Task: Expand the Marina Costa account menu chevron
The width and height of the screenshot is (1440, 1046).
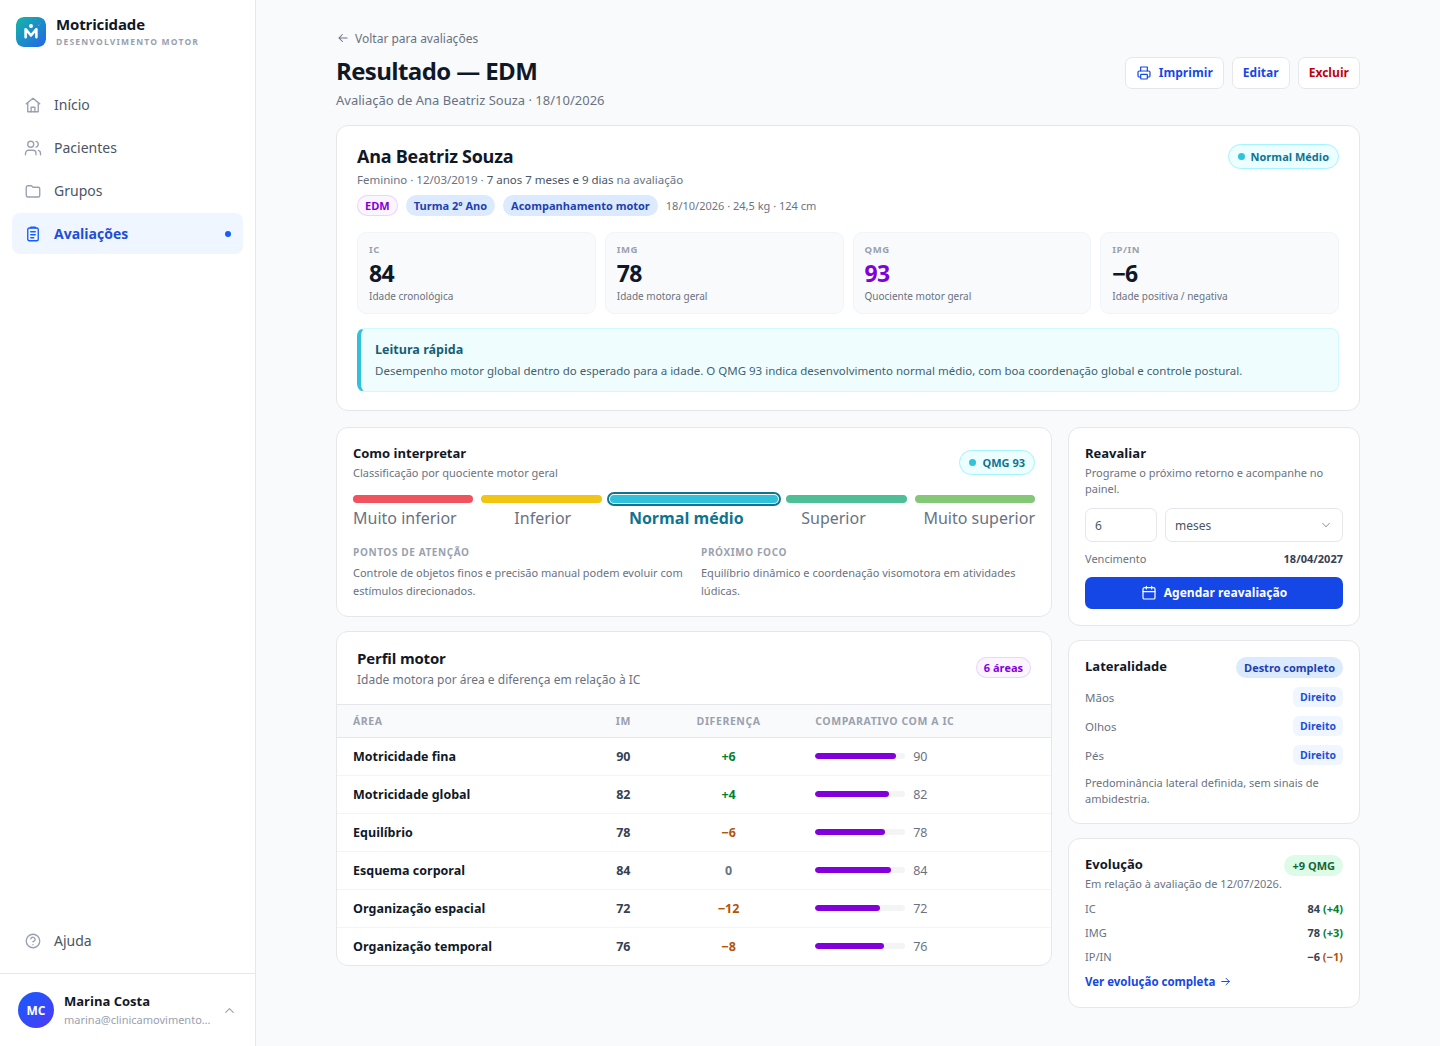Action: coord(230,1011)
